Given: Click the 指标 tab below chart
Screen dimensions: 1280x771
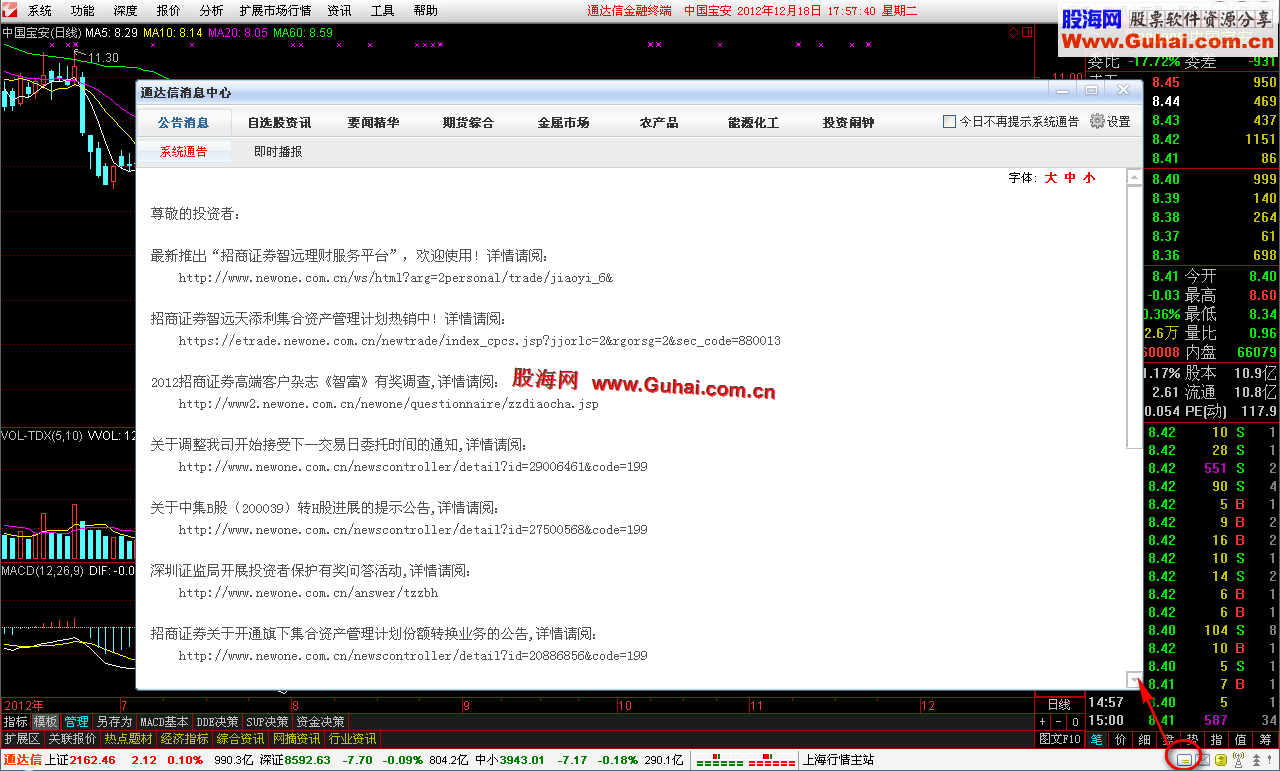Looking at the screenshot, I should 16,721.
